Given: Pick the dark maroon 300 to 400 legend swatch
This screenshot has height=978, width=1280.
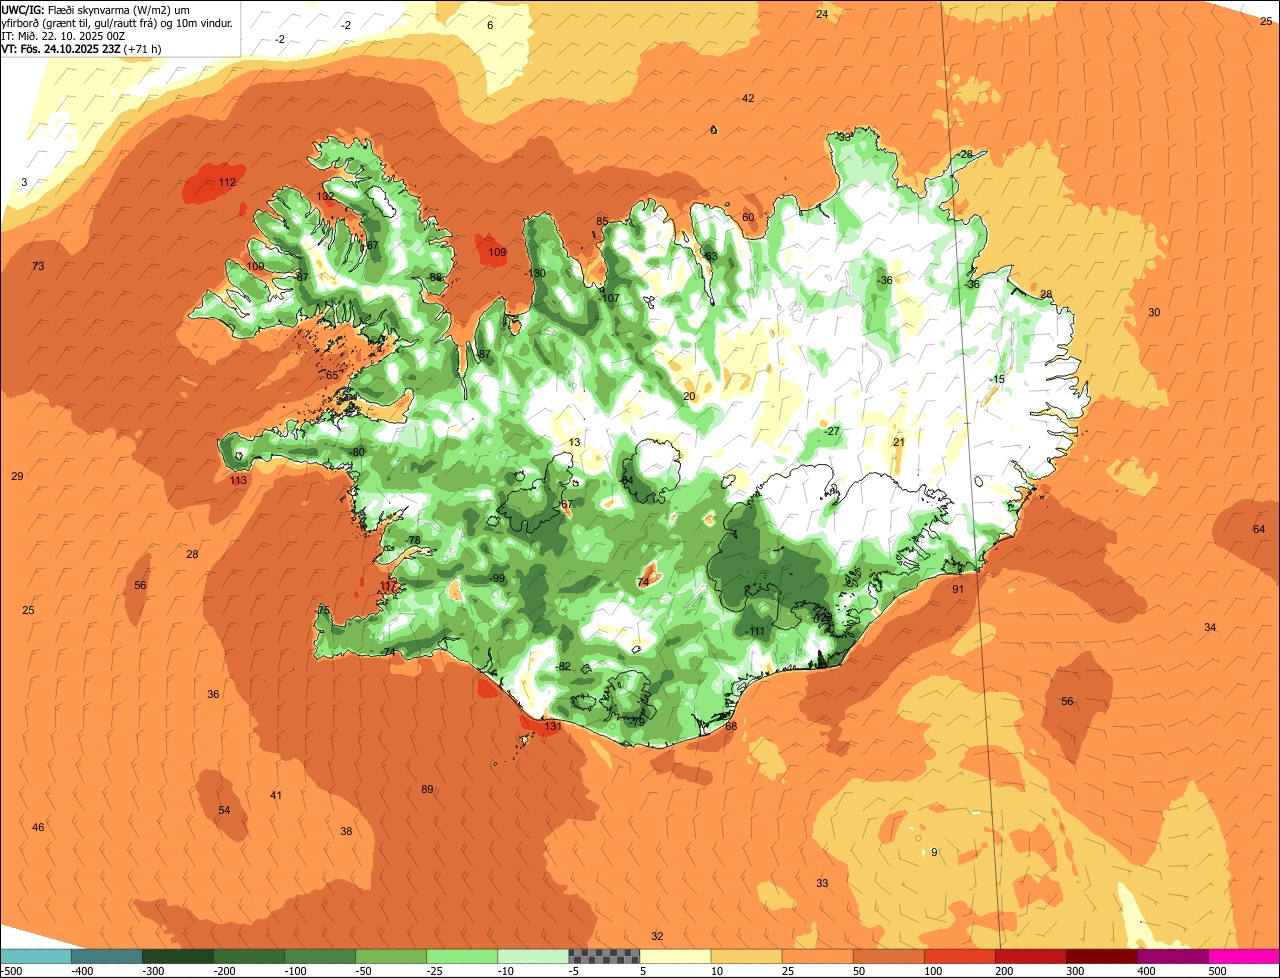Looking at the screenshot, I should tap(1102, 956).
